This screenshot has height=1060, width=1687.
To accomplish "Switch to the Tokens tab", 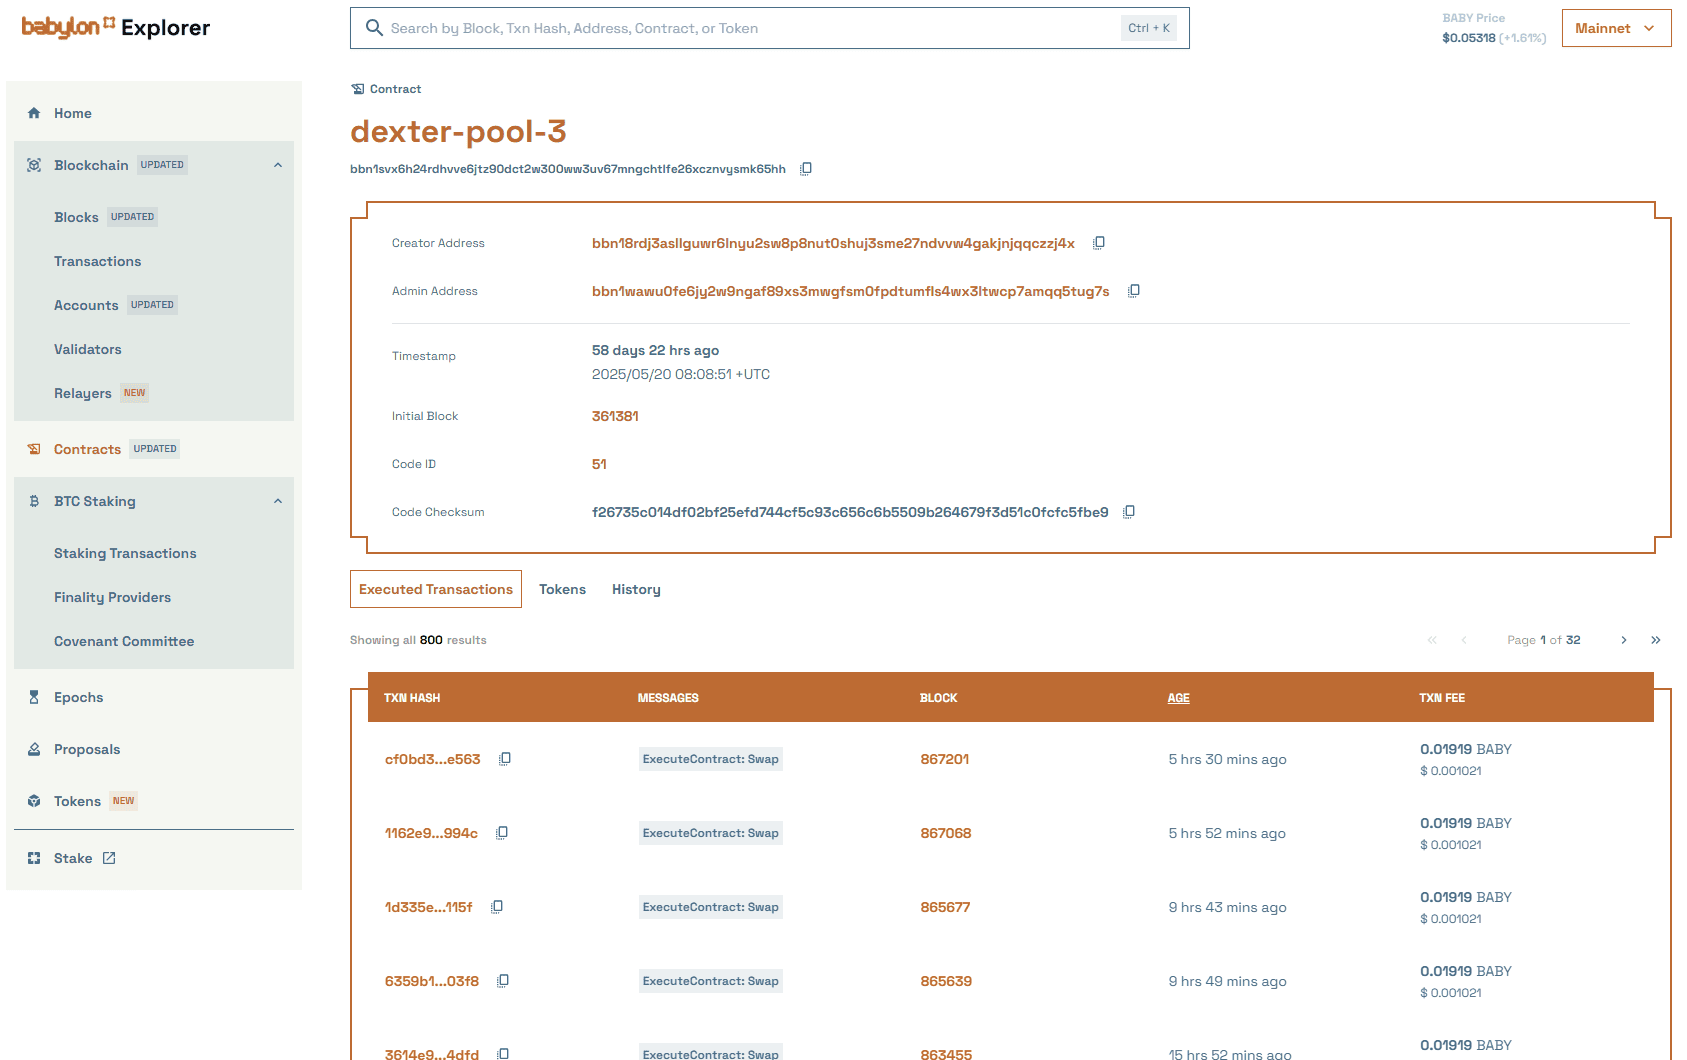I will tap(562, 589).
